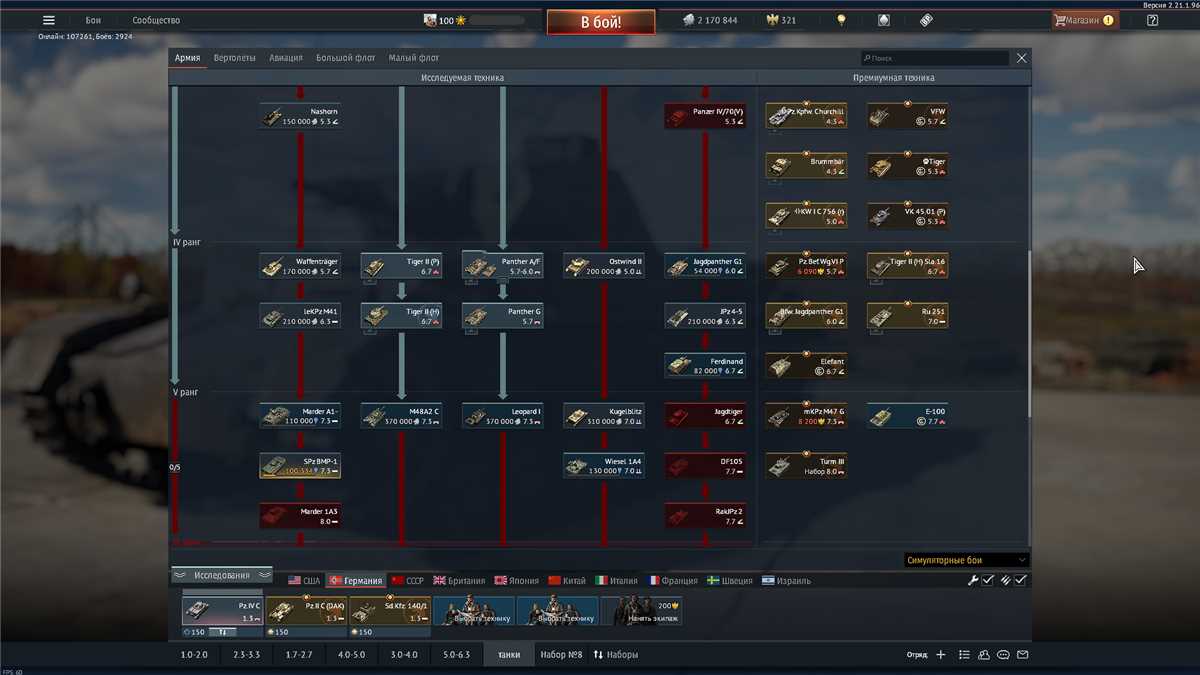
Task: Switch to the Большой флот tab
Action: pos(346,58)
